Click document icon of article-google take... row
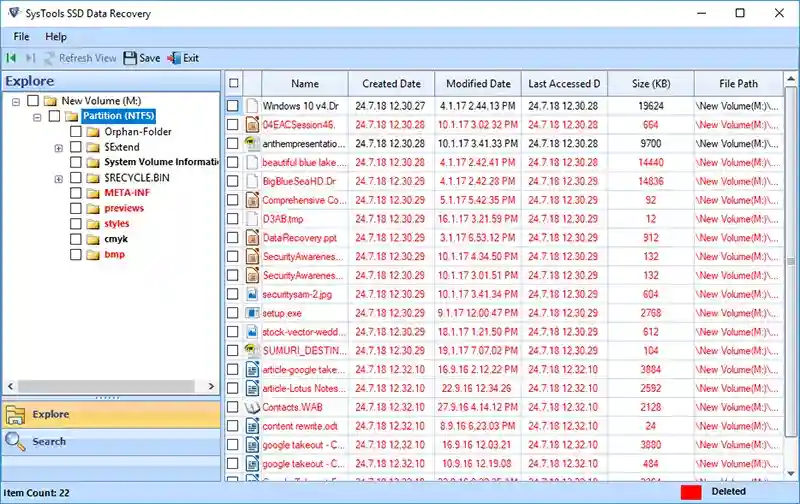This screenshot has width=800, height=504. [x=252, y=369]
